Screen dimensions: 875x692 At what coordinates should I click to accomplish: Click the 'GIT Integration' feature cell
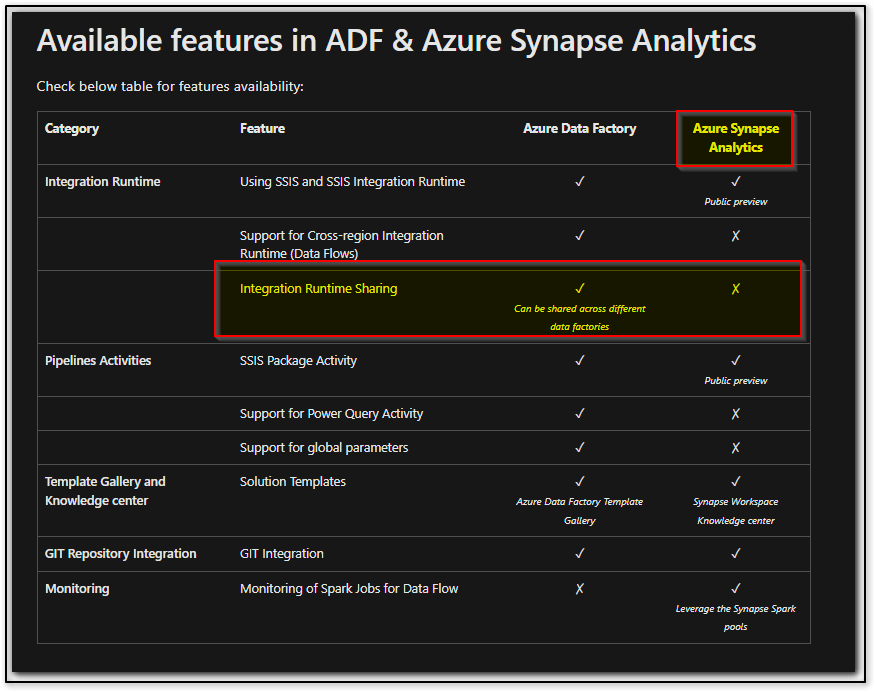282,554
